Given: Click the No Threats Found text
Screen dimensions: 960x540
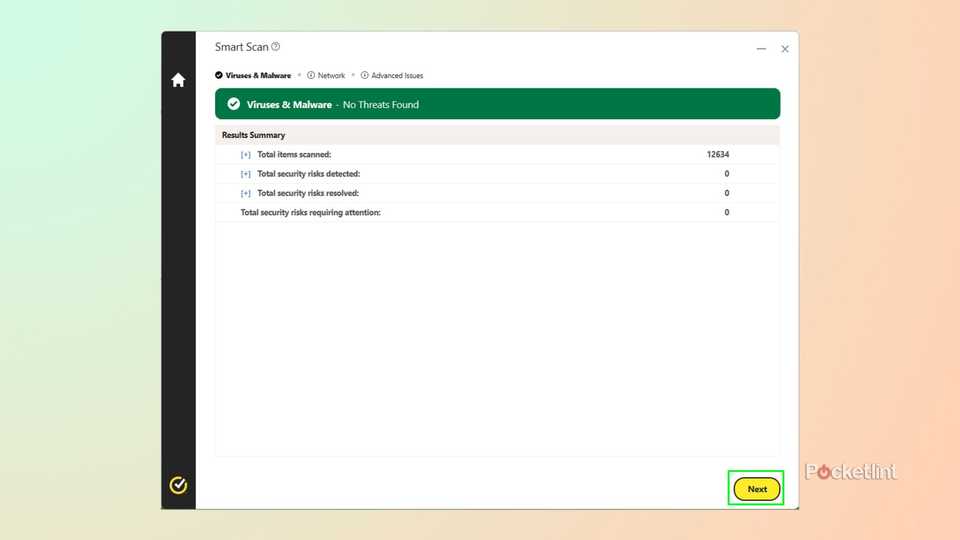Looking at the screenshot, I should (x=381, y=105).
